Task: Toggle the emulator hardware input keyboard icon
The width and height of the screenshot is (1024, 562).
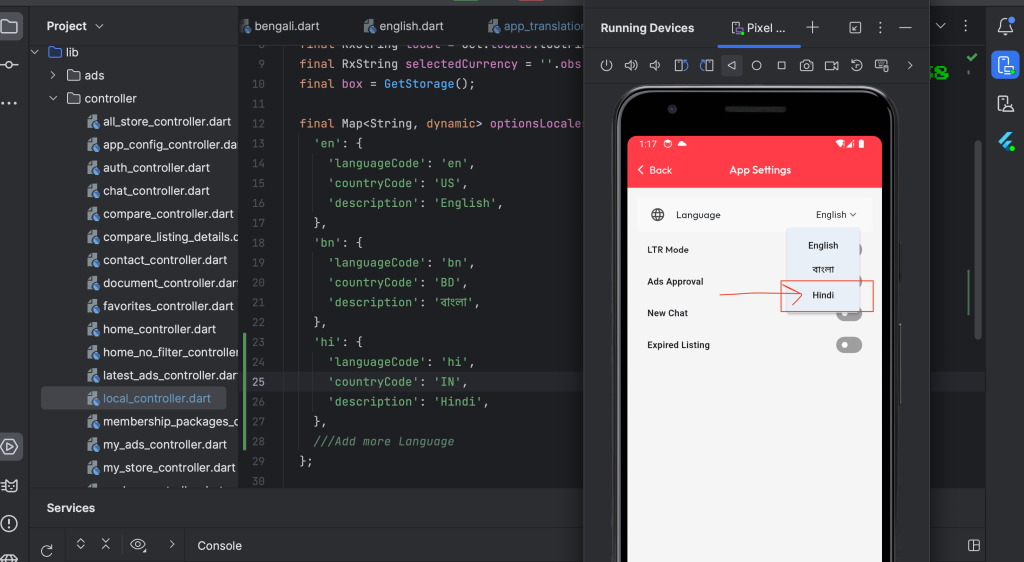Action: [882, 65]
